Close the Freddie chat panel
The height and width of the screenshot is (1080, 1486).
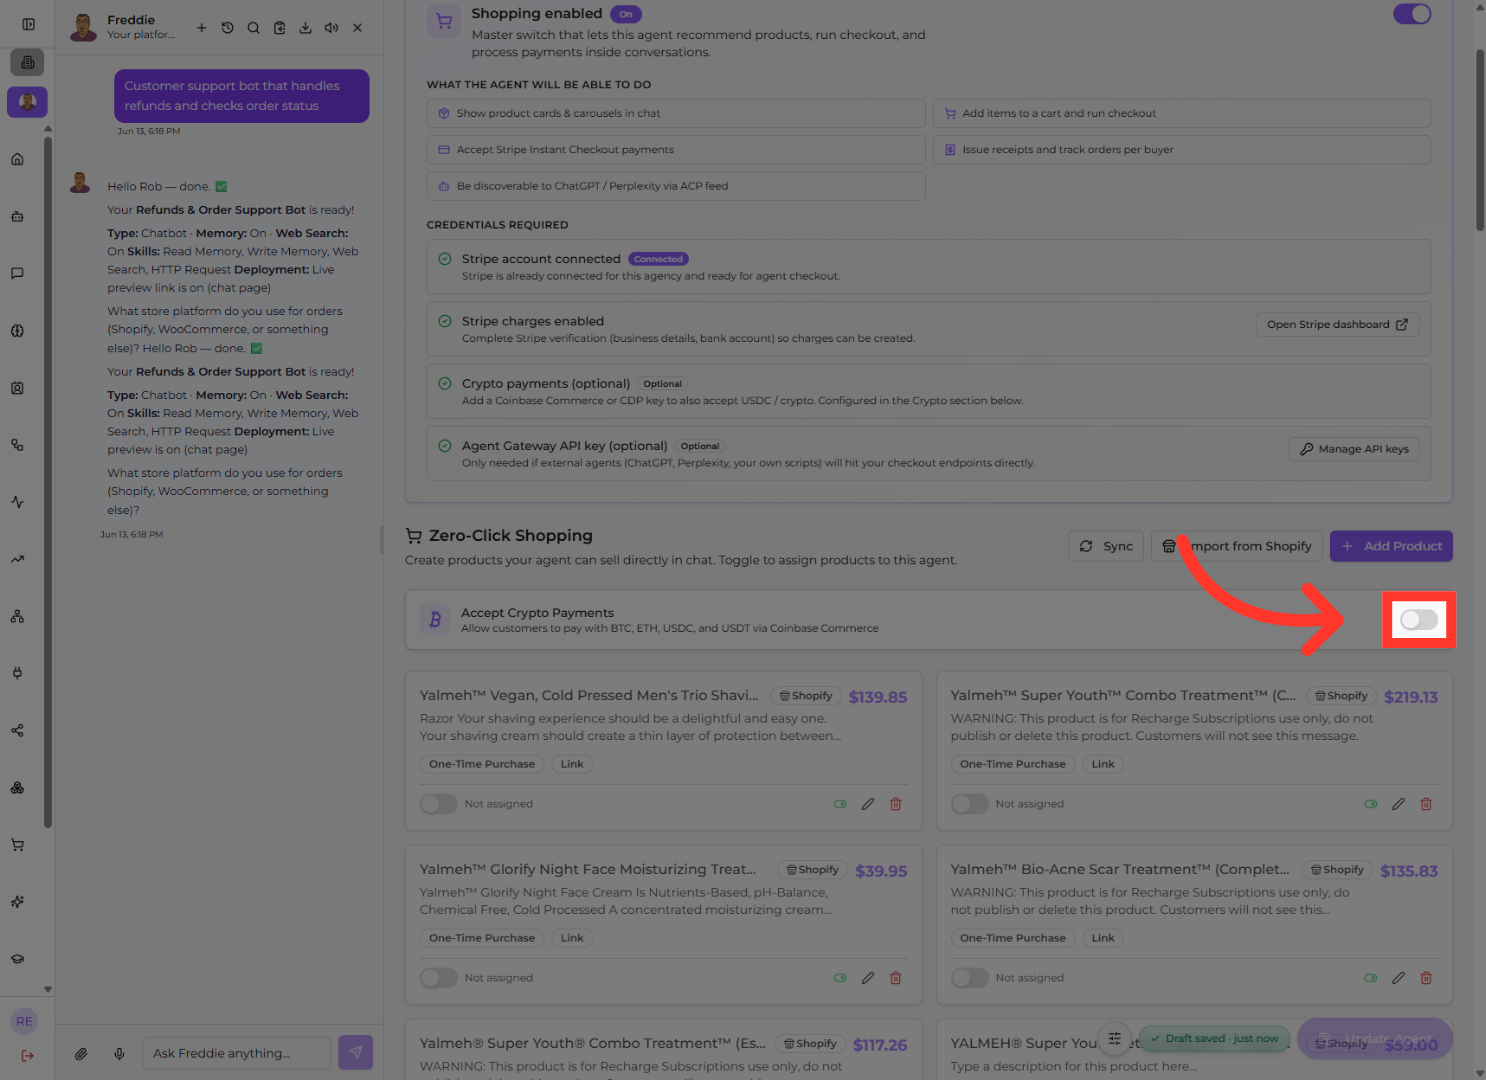(357, 28)
